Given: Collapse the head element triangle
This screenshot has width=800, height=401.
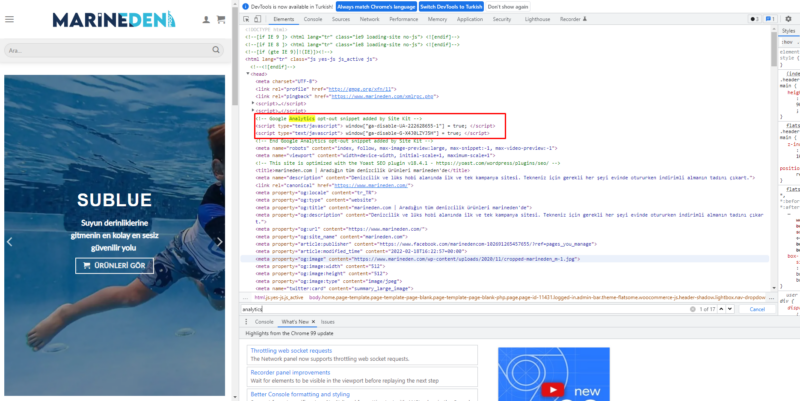Looking at the screenshot, I should tap(247, 74).
